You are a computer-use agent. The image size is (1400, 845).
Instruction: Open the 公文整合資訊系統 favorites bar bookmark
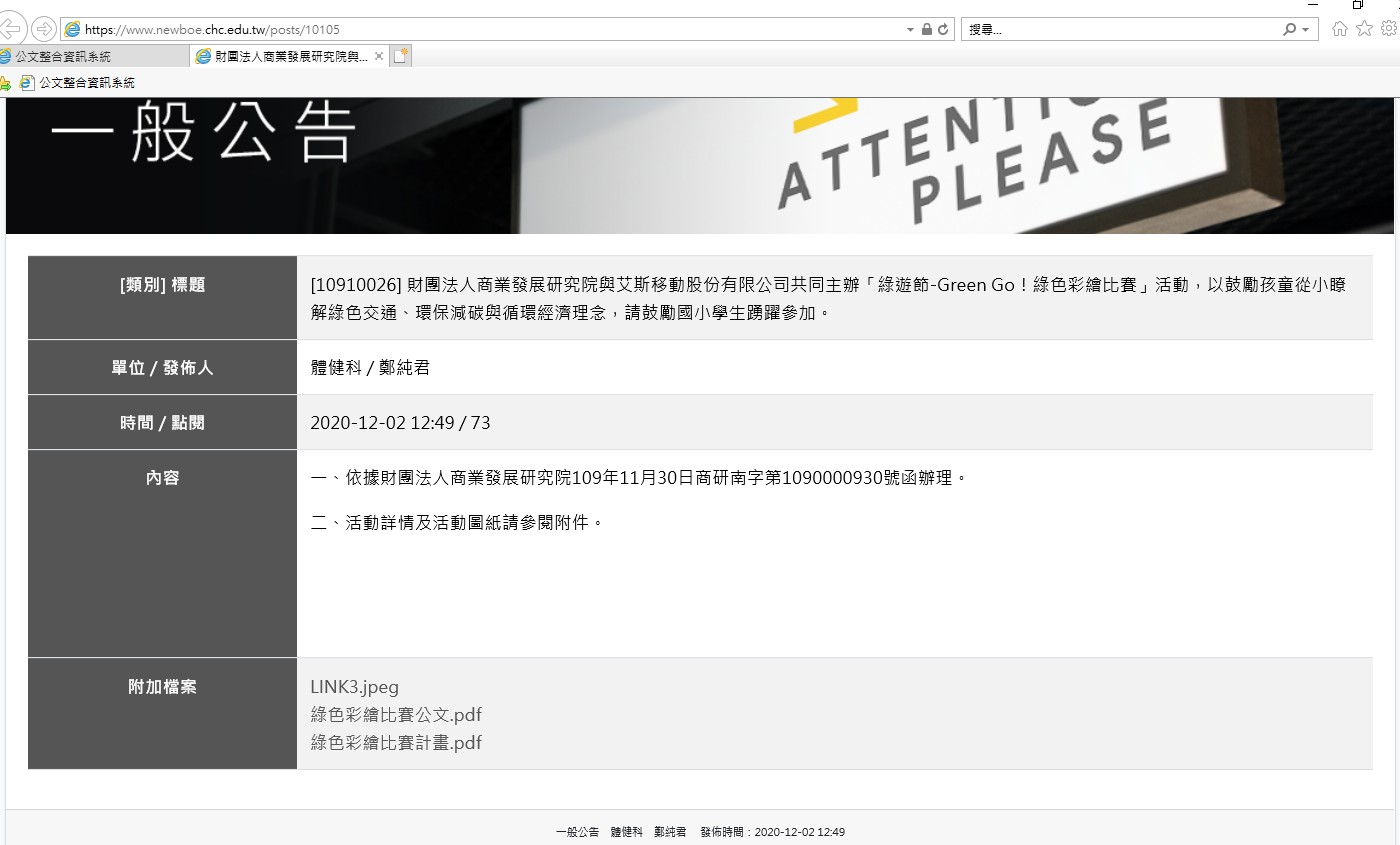point(78,83)
